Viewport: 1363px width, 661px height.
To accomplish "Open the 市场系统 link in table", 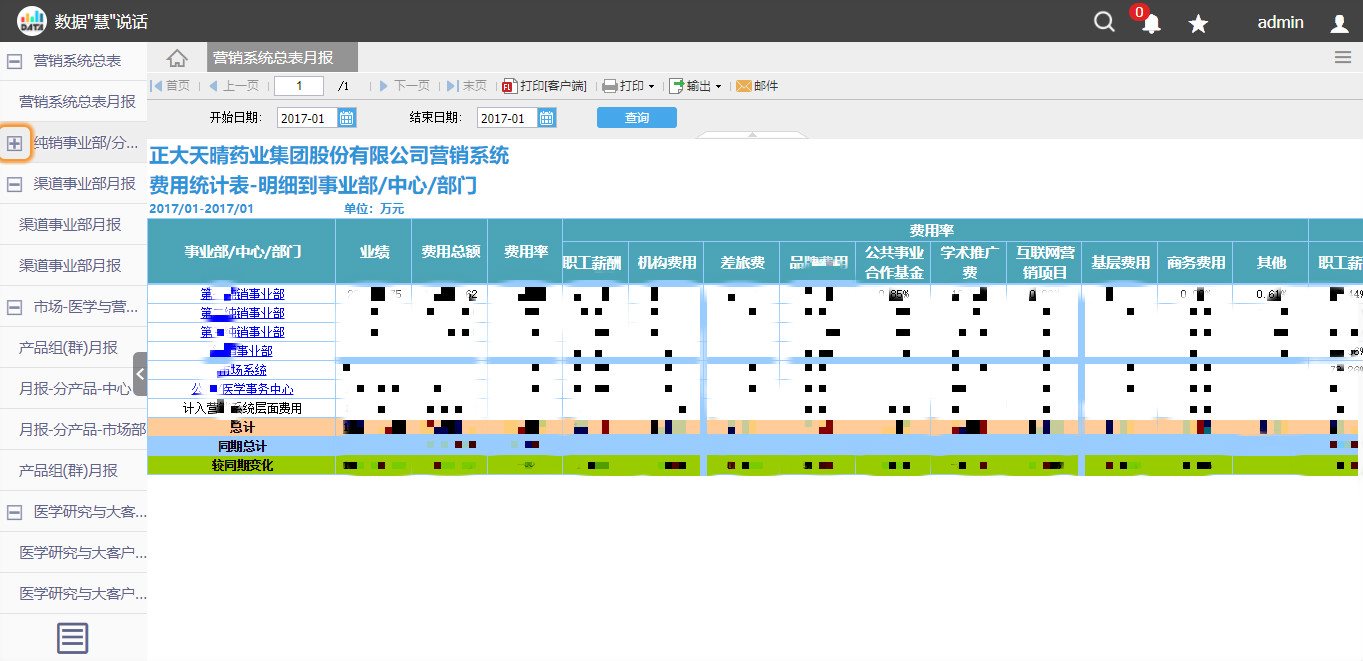I will pyautogui.click(x=241, y=370).
